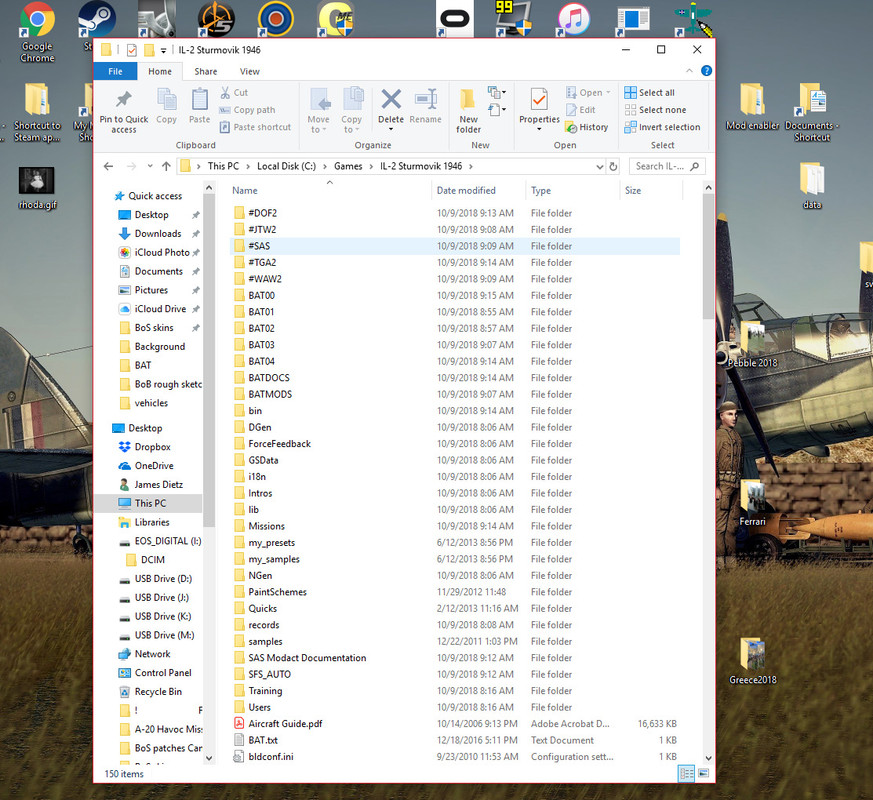Go up one folder level arrow
This screenshot has width=873, height=800.
[166, 166]
